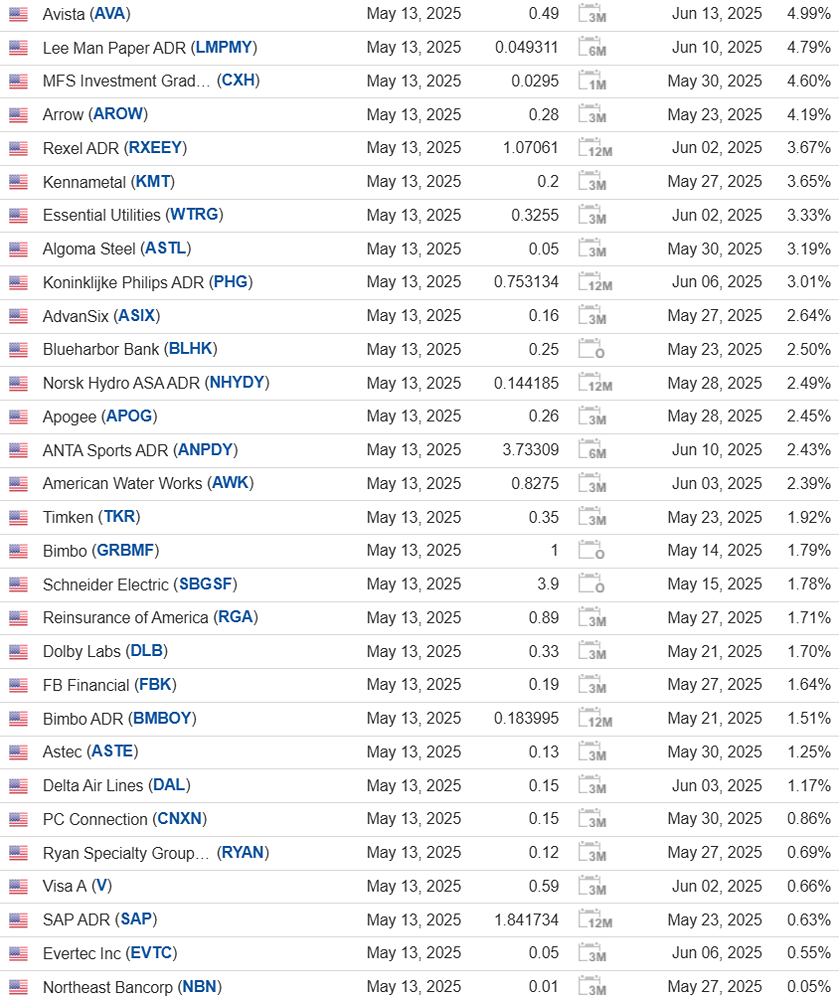
Task: Click the calendar icon in Schneider Electric row
Action: pos(591,584)
